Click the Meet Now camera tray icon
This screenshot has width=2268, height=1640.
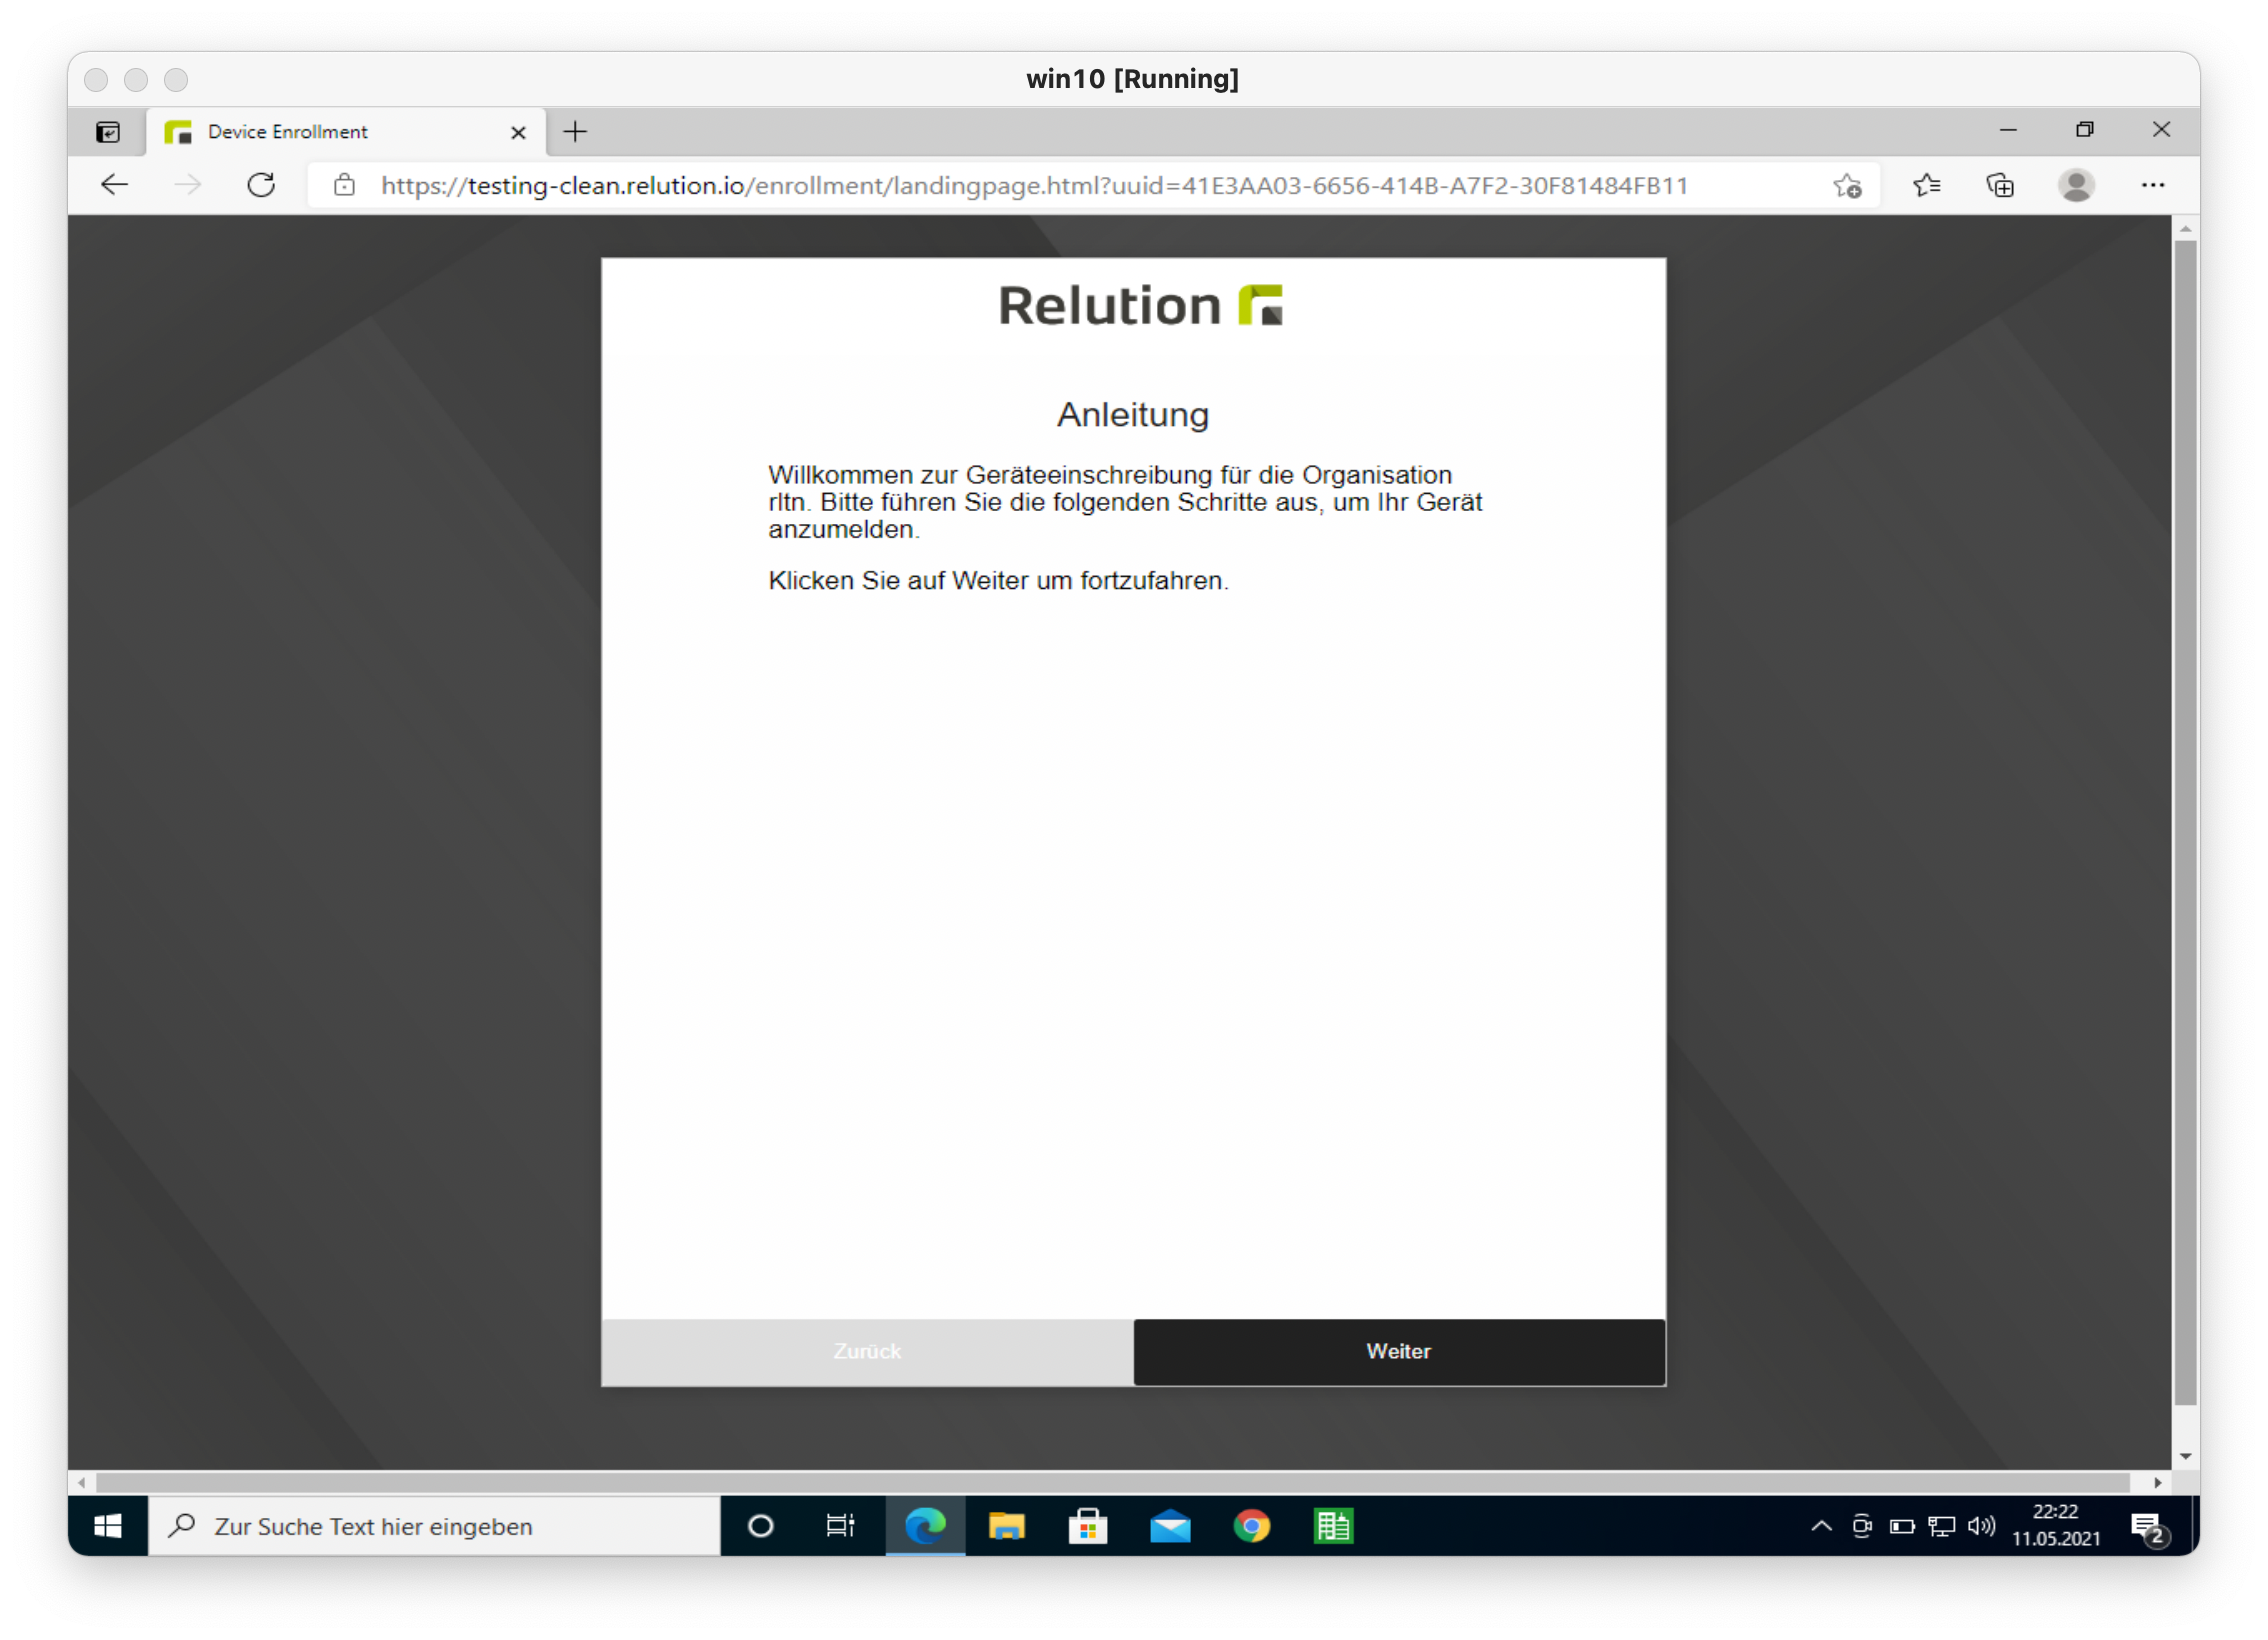pos(1861,1526)
